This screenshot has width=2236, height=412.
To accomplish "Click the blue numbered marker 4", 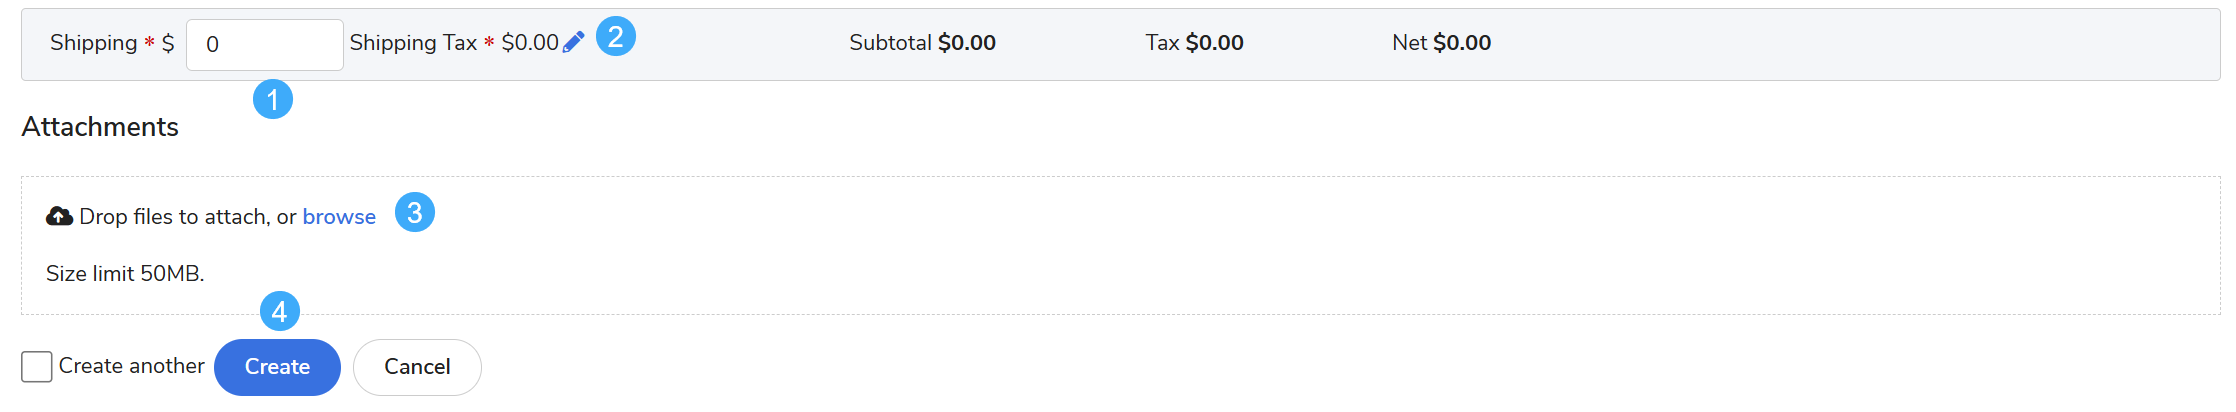I will point(279,311).
